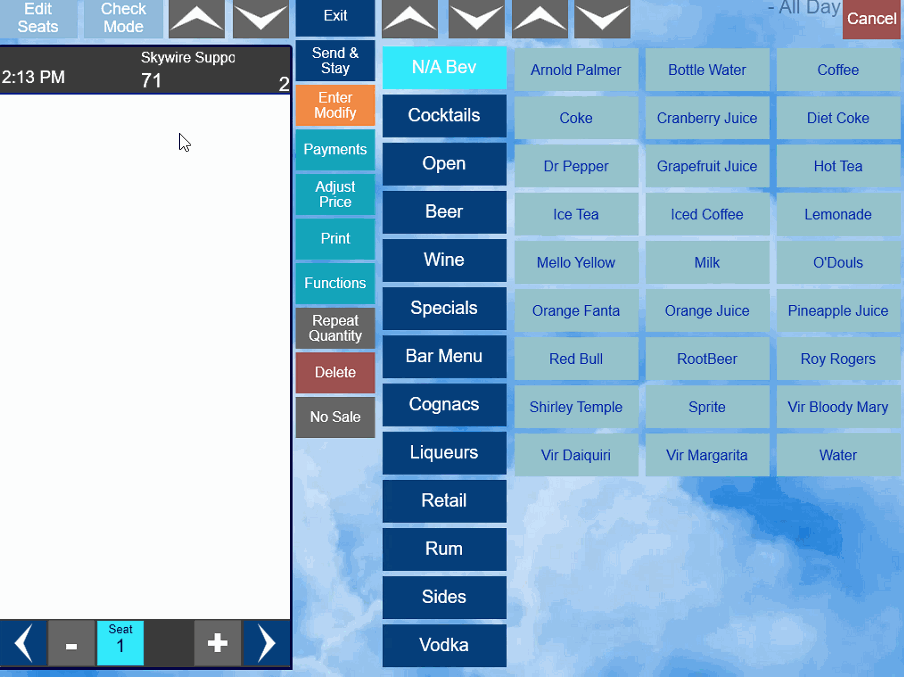Add a Vir Bloody Mary
Image resolution: width=904 pixels, height=677 pixels.
[838, 407]
